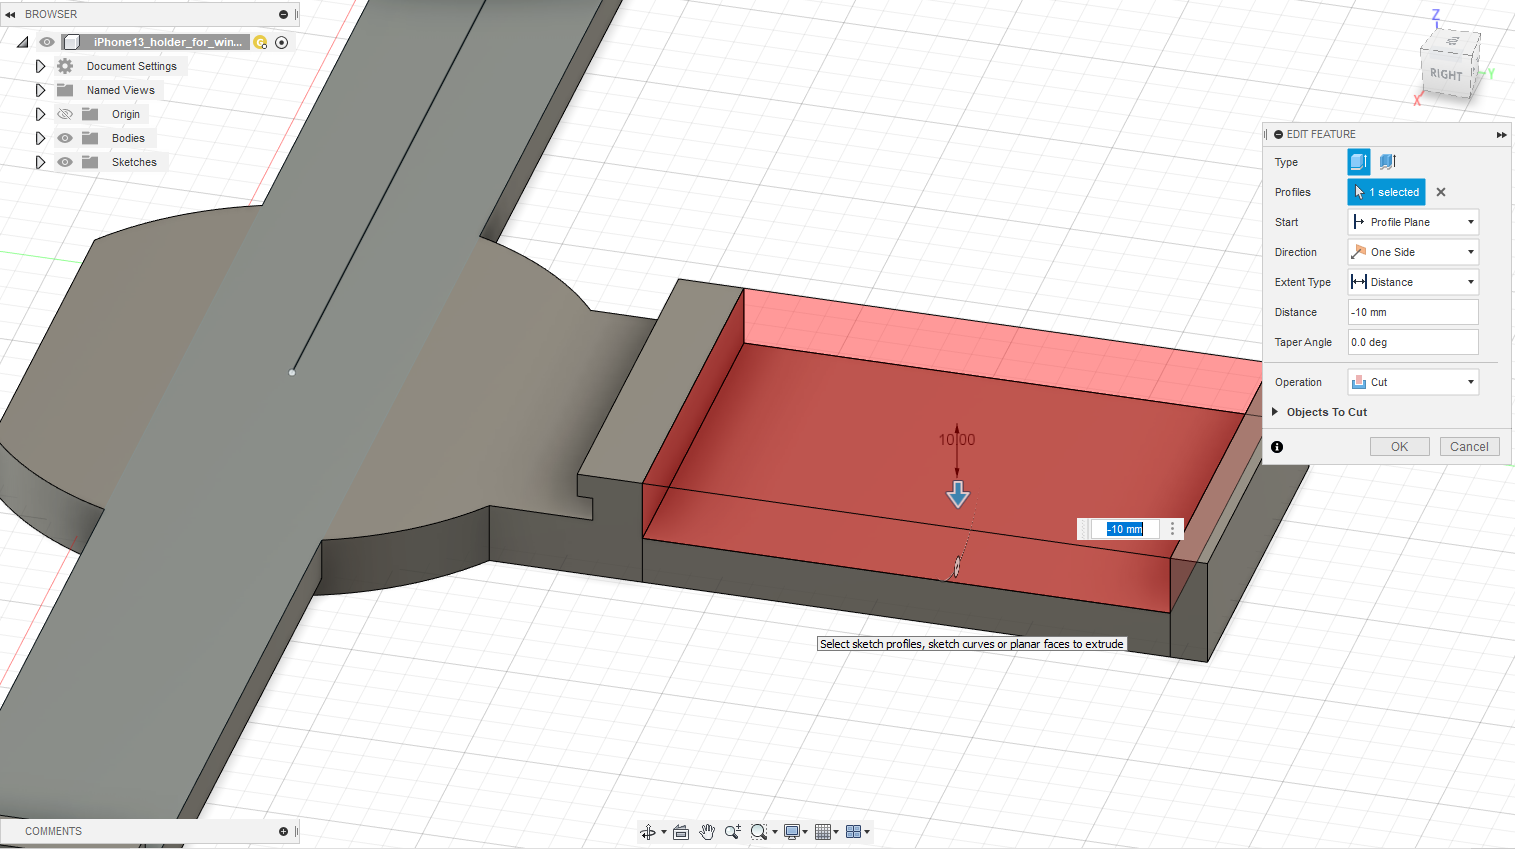Expand the Origin node
This screenshot has height=849, width=1515.
(x=40, y=114)
